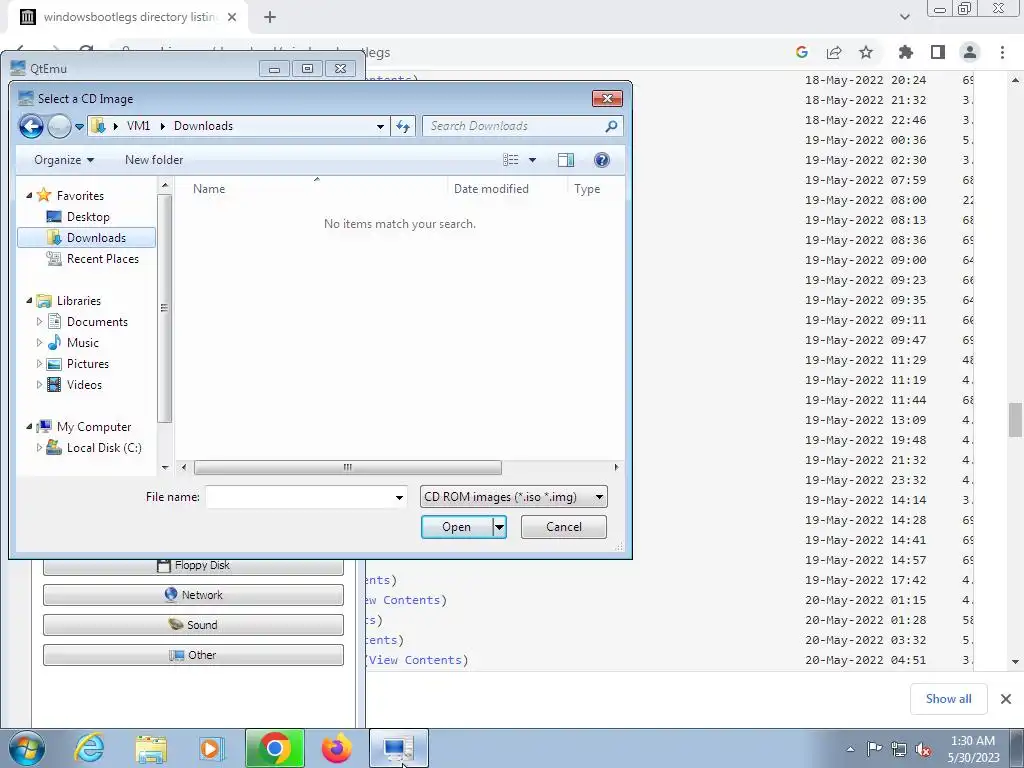Launch Internet Explorer from the taskbar

click(x=89, y=748)
